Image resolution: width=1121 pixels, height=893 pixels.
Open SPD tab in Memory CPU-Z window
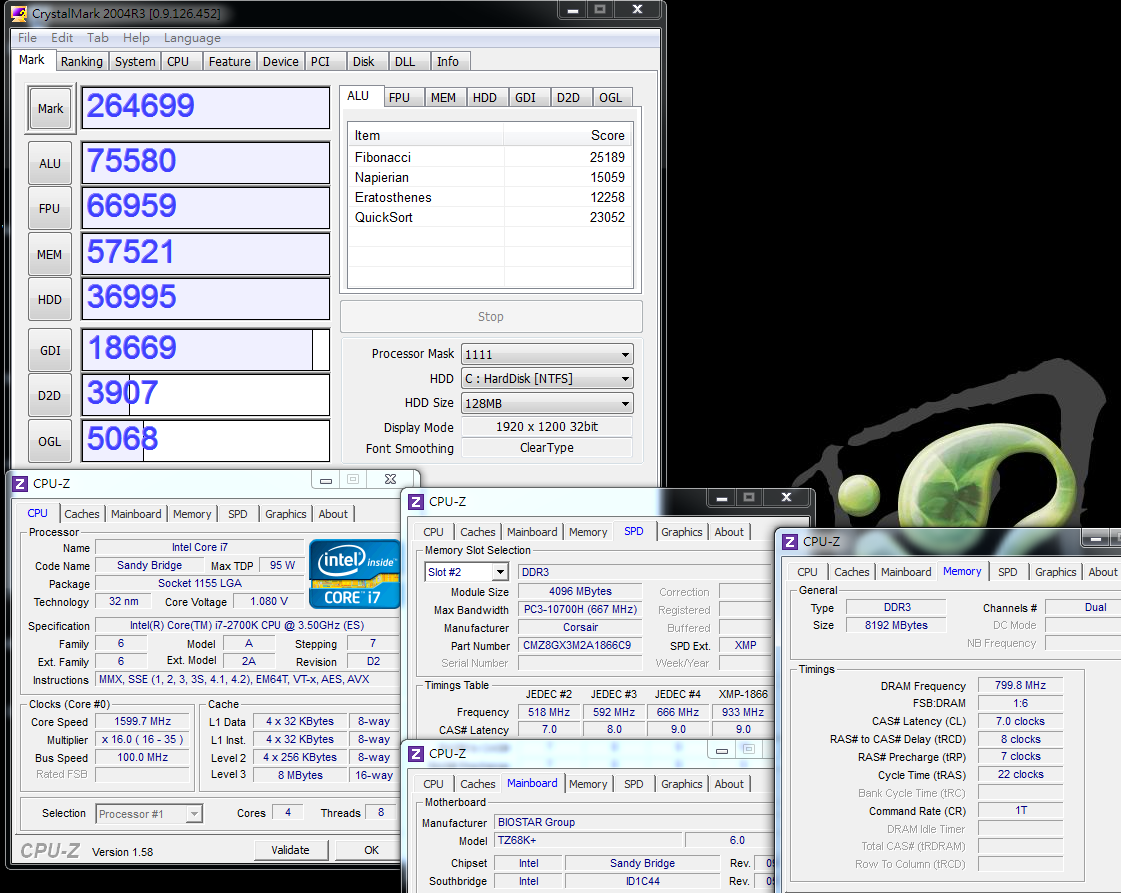coord(1007,572)
